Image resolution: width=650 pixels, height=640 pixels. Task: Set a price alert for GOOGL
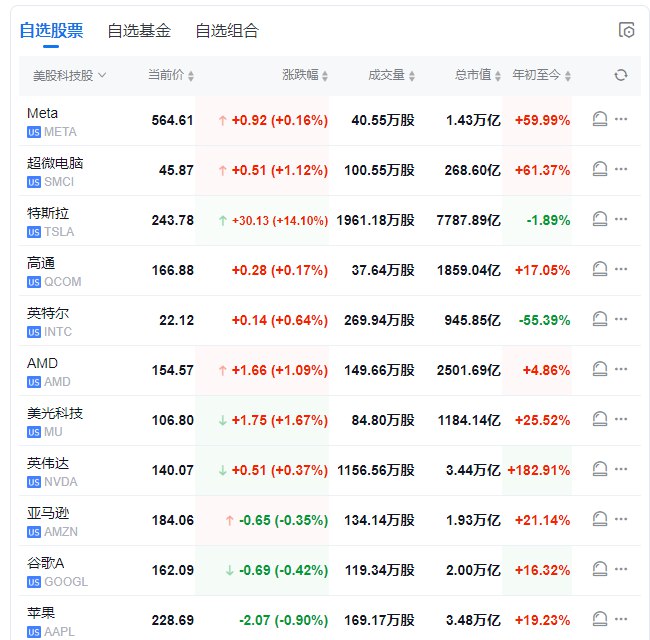point(599,569)
